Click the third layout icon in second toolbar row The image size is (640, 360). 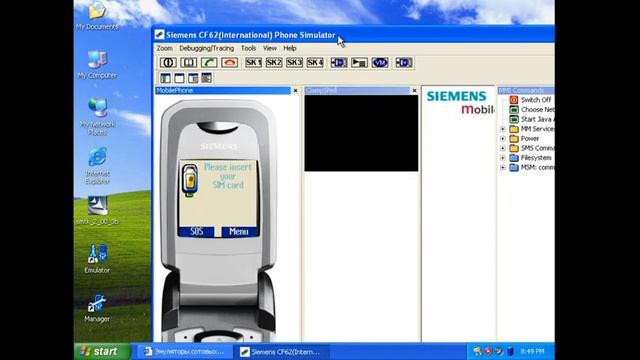click(x=193, y=78)
